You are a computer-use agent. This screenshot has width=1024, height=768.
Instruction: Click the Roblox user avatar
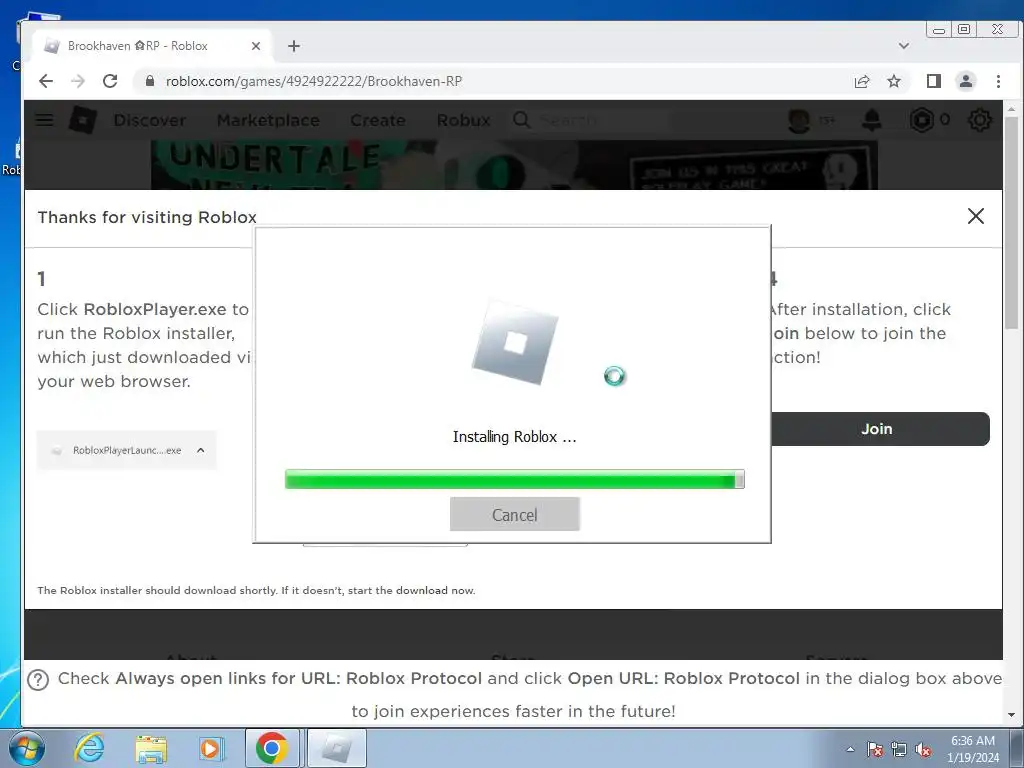click(799, 120)
